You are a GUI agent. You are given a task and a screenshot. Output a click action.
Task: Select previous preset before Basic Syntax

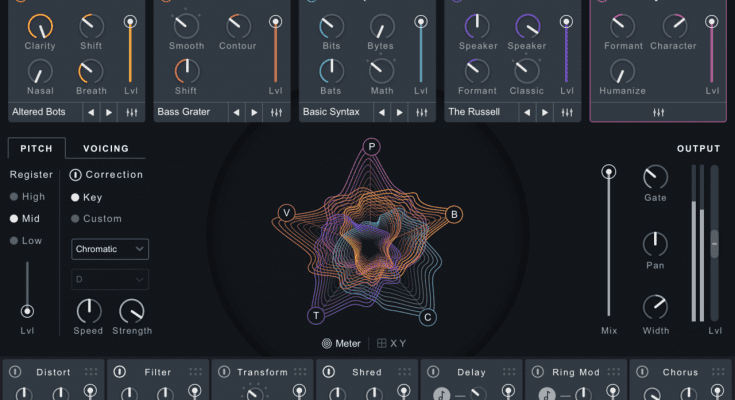coord(382,112)
